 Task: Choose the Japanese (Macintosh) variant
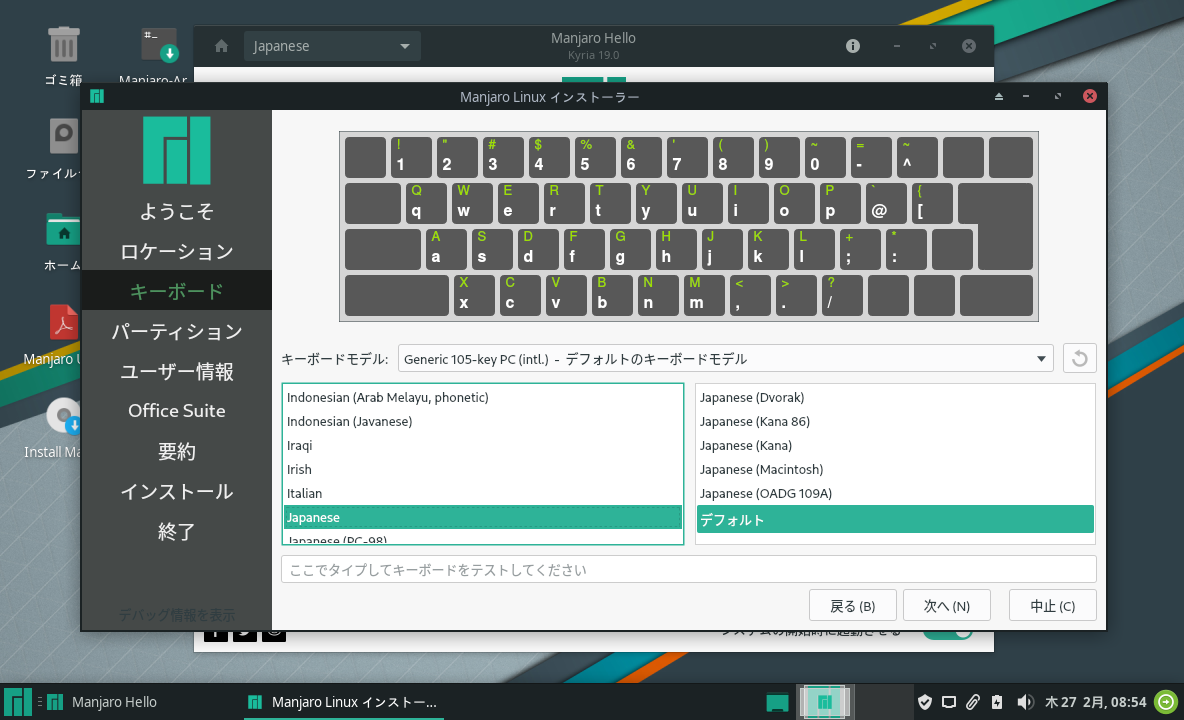click(x=895, y=469)
